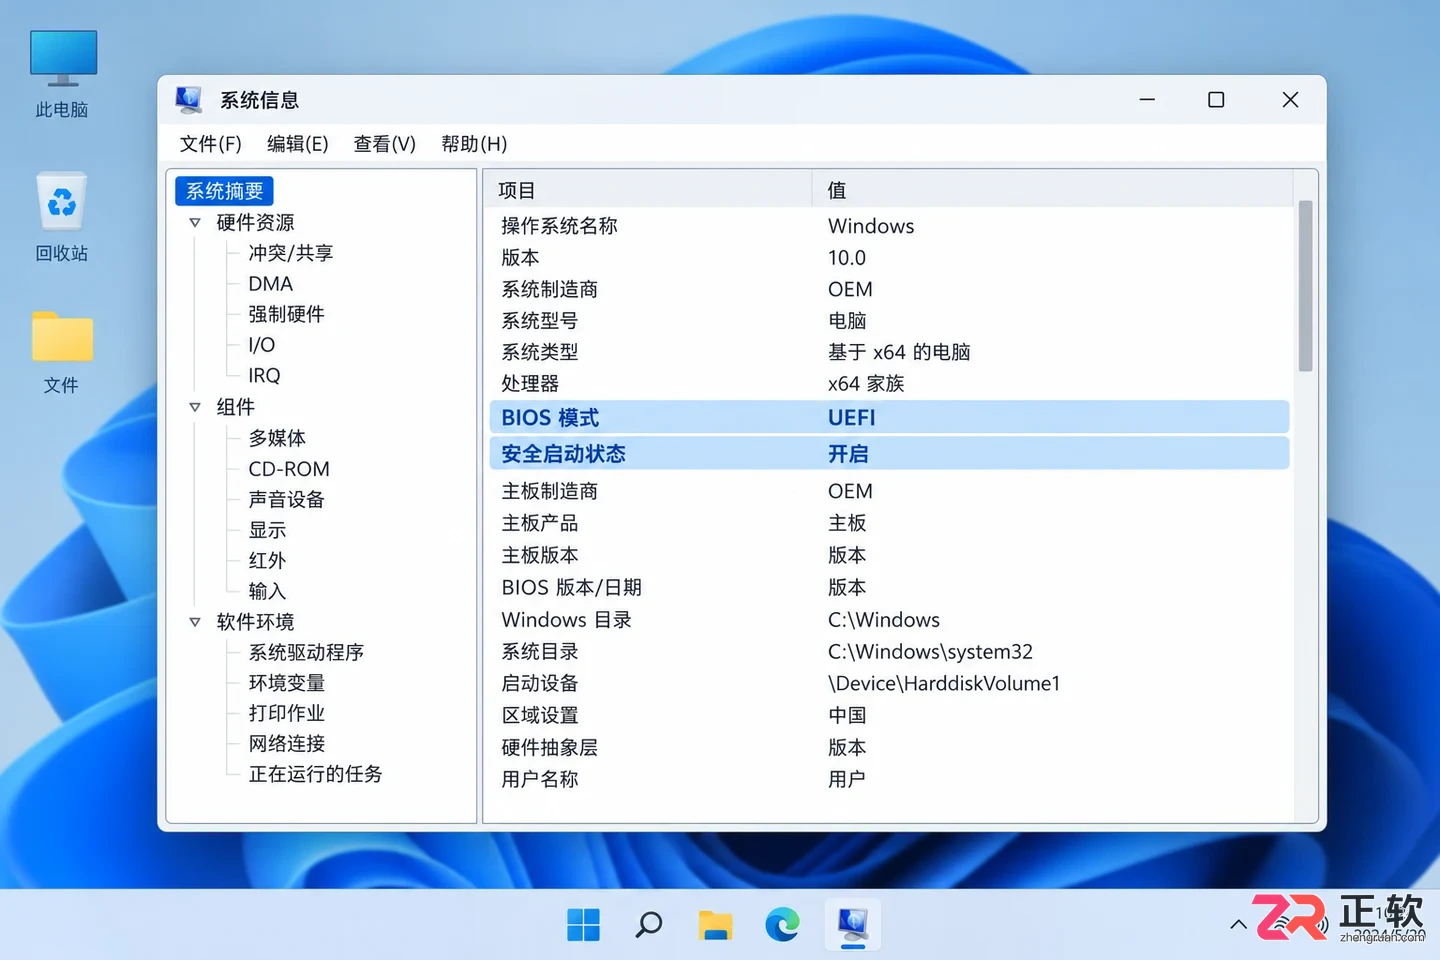Click the Windows Start button in taskbar
1440x960 pixels.
583,925
